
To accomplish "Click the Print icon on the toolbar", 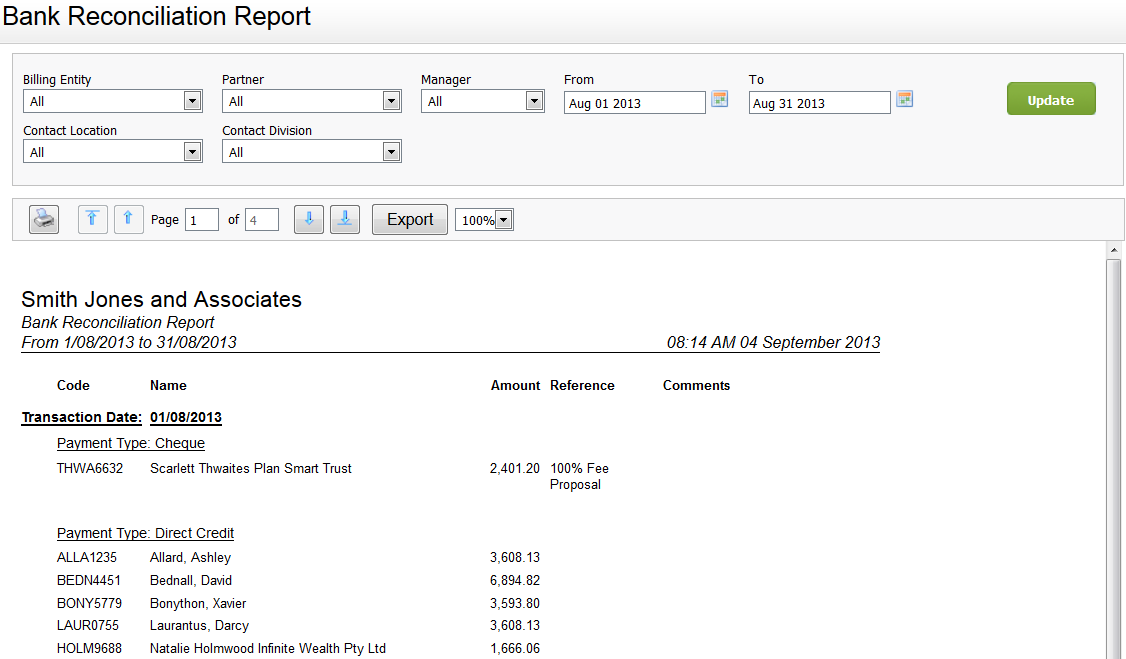I will pyautogui.click(x=43, y=219).
